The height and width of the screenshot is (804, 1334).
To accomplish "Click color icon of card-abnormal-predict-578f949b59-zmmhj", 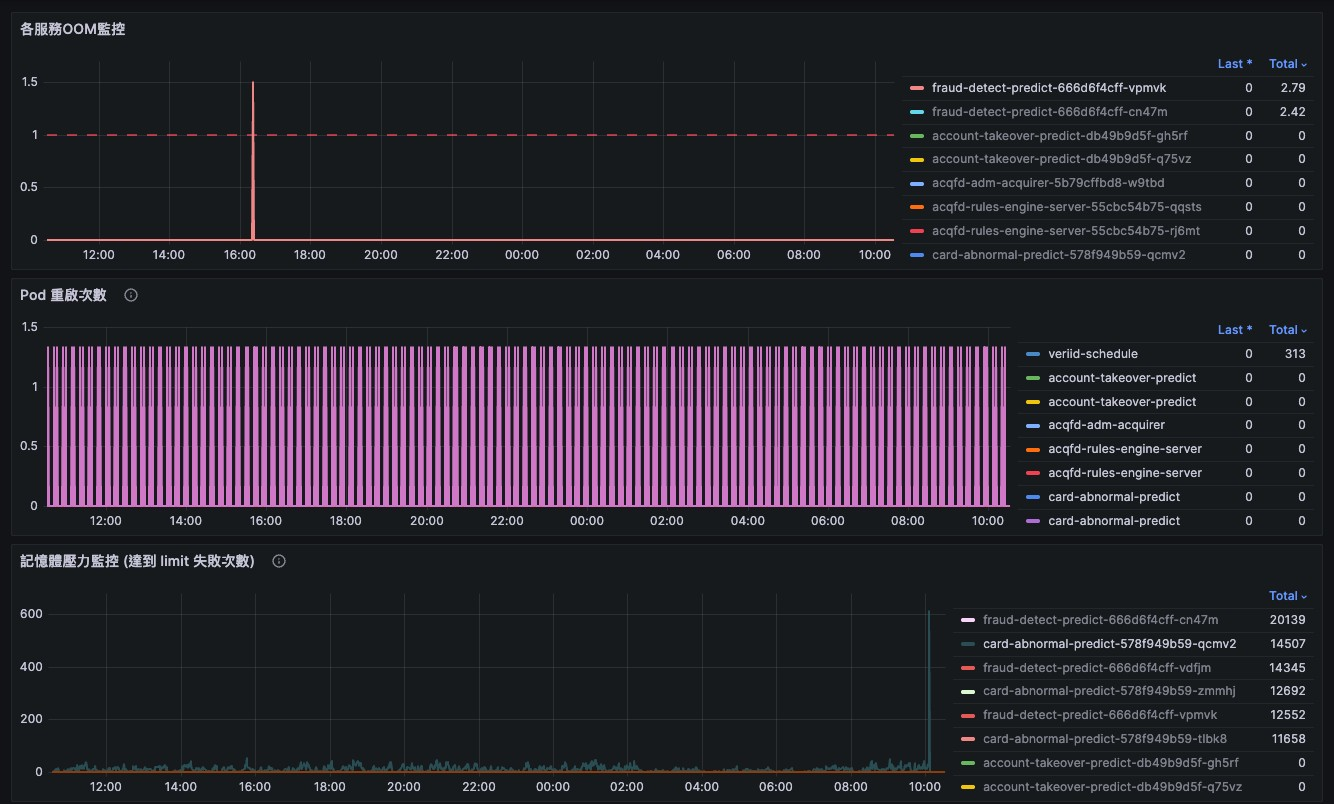I will [x=968, y=692].
